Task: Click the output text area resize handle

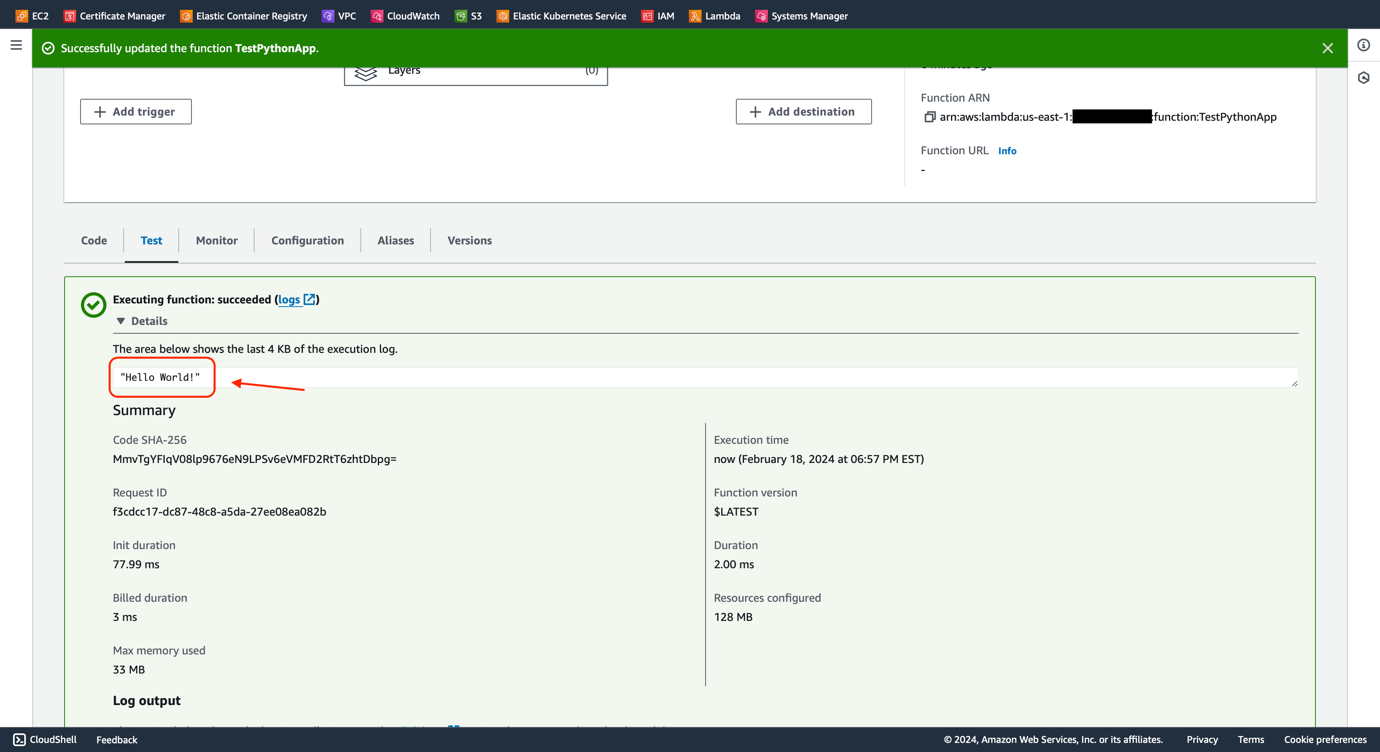Action: click(x=1294, y=383)
